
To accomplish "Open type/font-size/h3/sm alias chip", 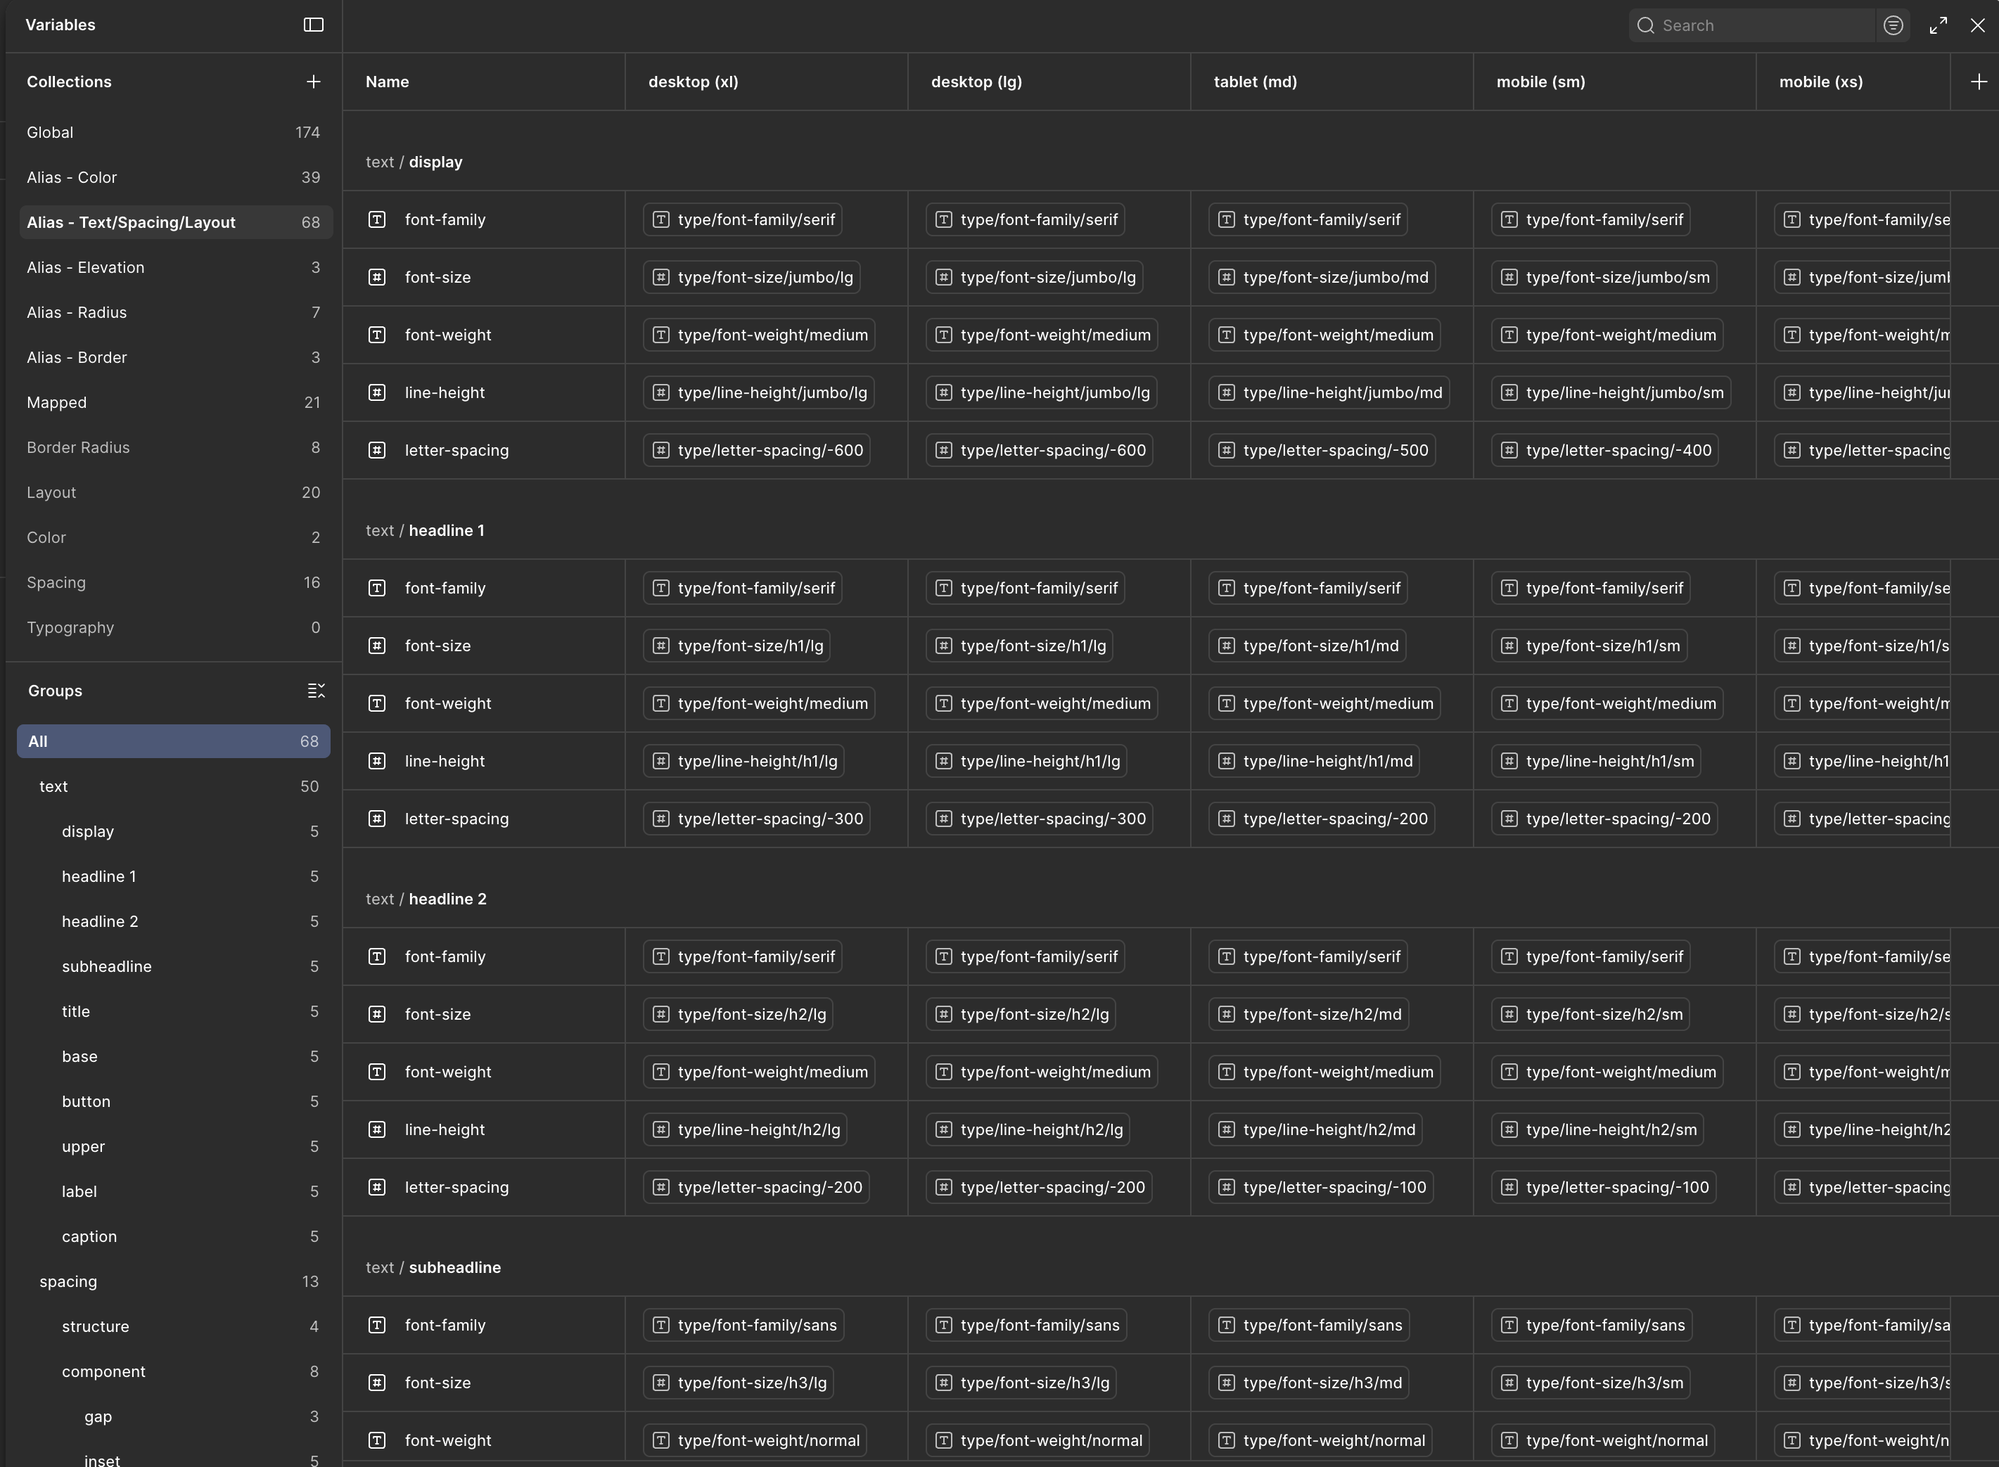I will [x=1591, y=1383].
